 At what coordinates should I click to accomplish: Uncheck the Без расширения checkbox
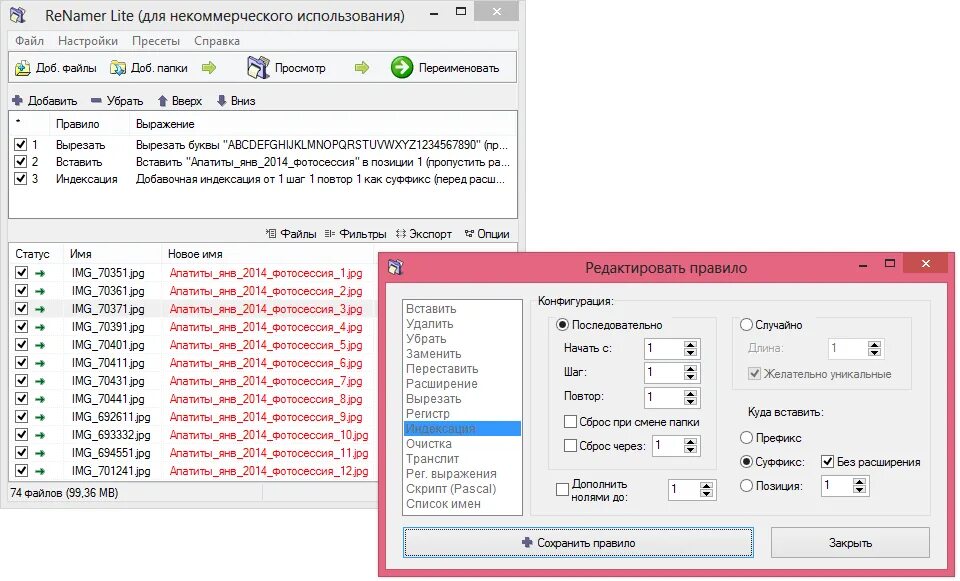[827, 462]
